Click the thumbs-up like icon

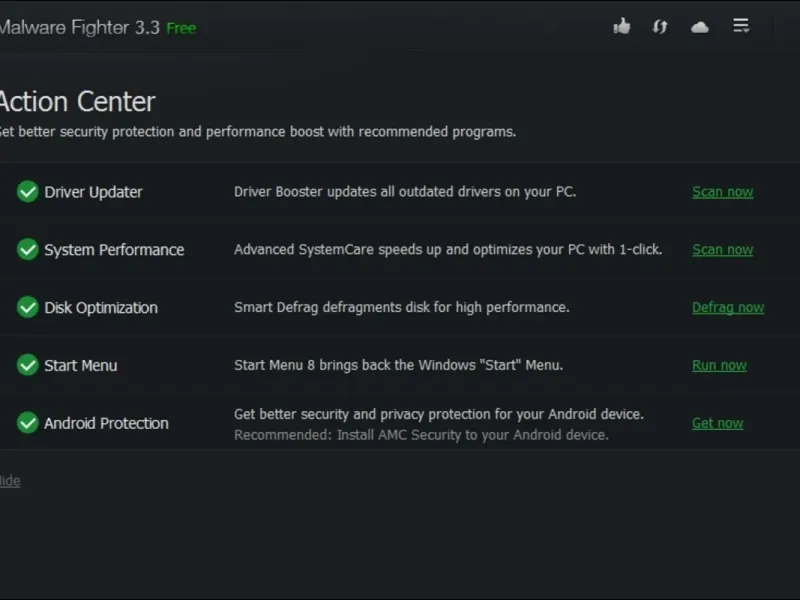[x=622, y=26]
